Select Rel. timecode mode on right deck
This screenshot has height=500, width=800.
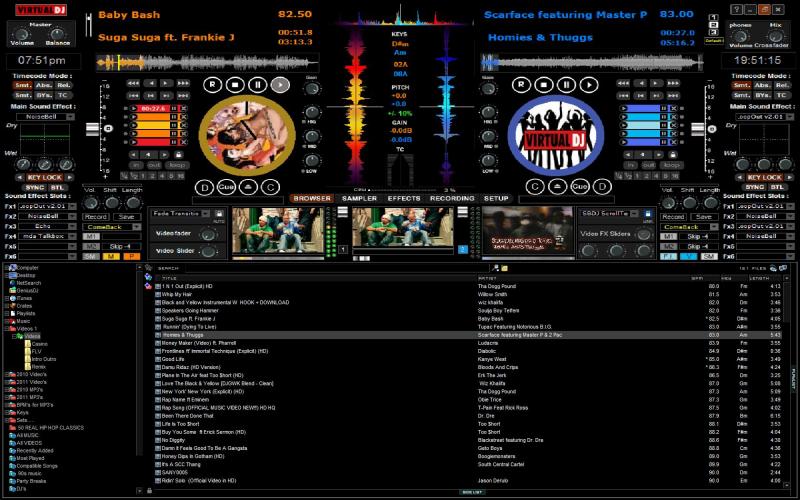[x=782, y=86]
